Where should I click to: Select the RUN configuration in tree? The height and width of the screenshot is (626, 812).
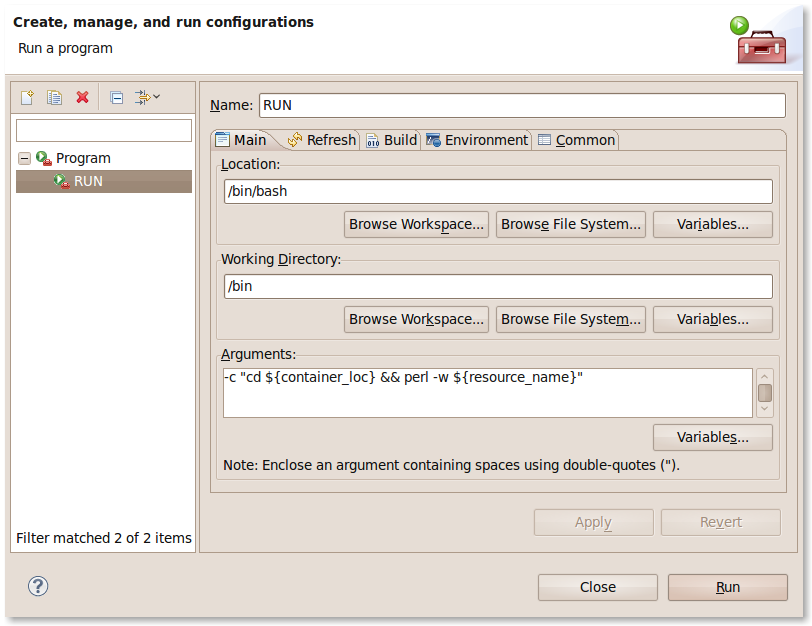88,181
